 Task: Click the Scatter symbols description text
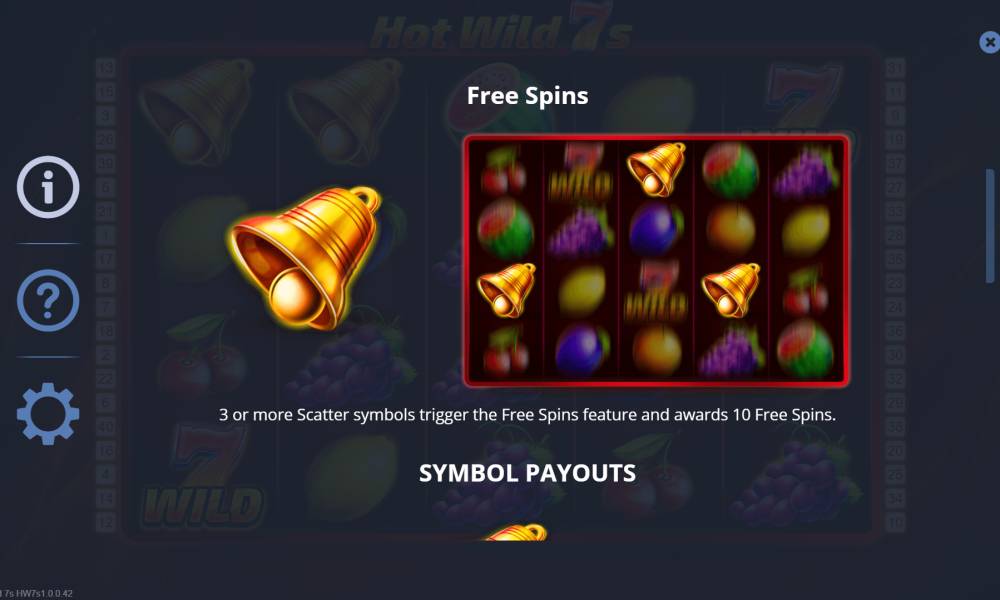tap(527, 415)
